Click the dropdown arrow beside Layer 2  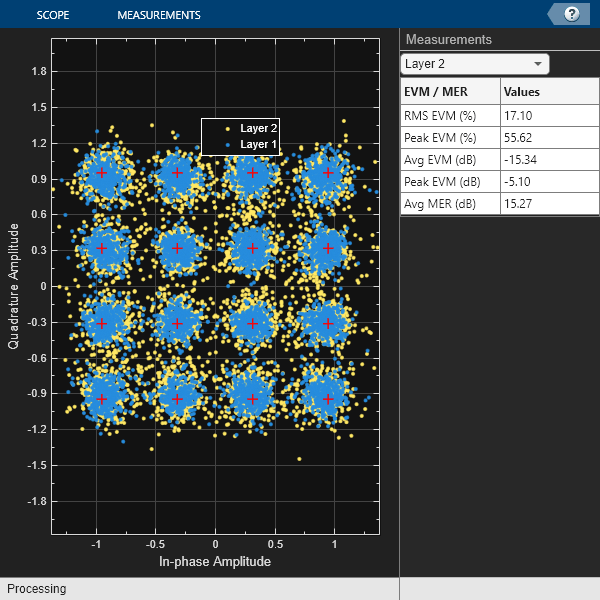tap(538, 64)
